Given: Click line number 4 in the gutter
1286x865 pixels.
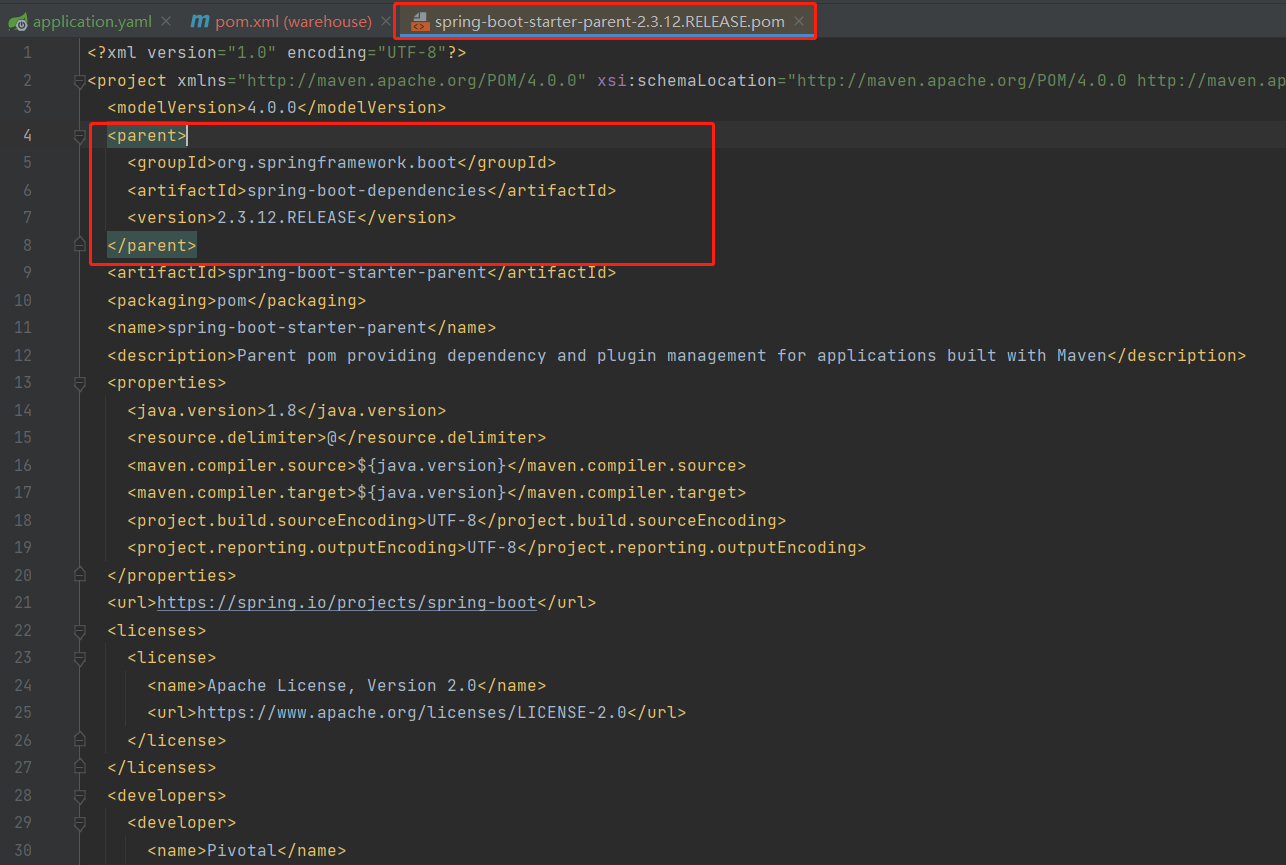Looking at the screenshot, I should pos(27,135).
